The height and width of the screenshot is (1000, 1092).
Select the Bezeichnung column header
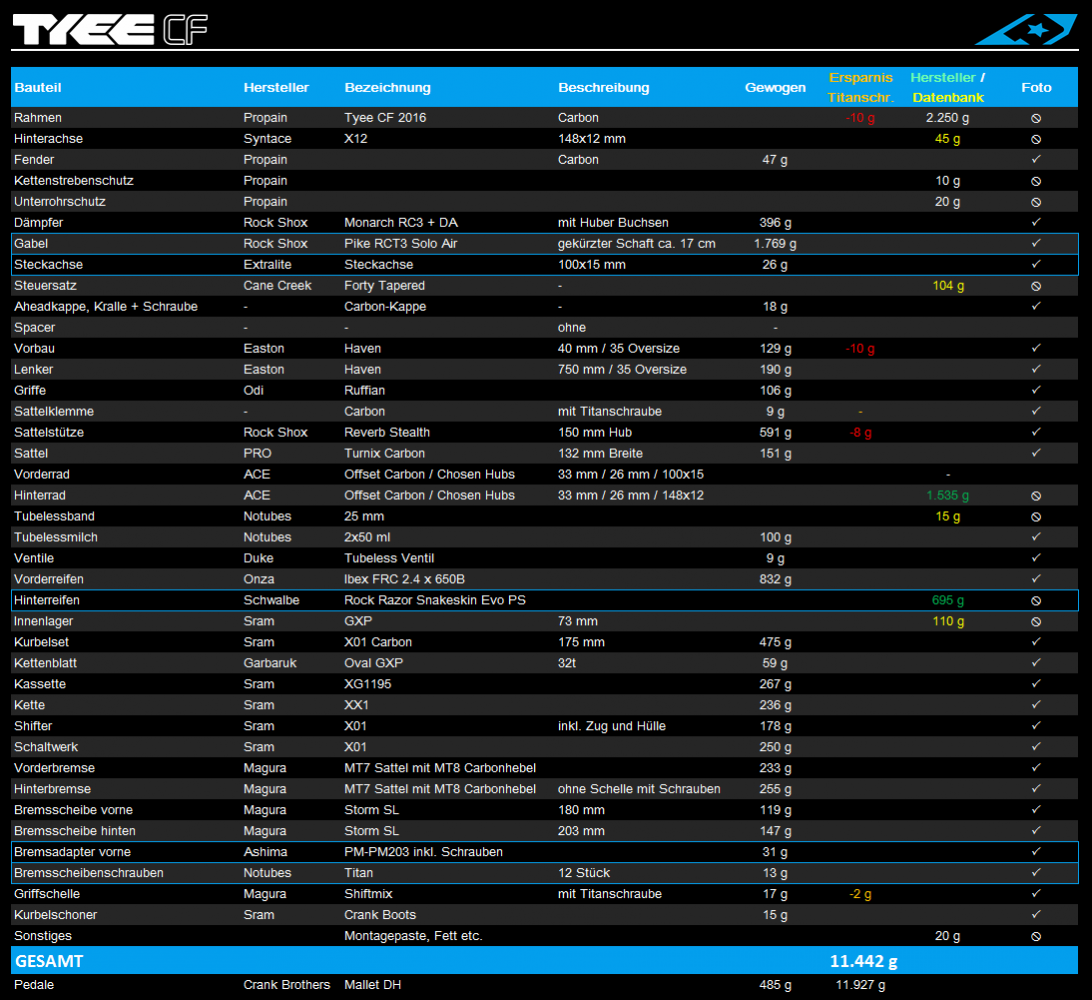387,88
